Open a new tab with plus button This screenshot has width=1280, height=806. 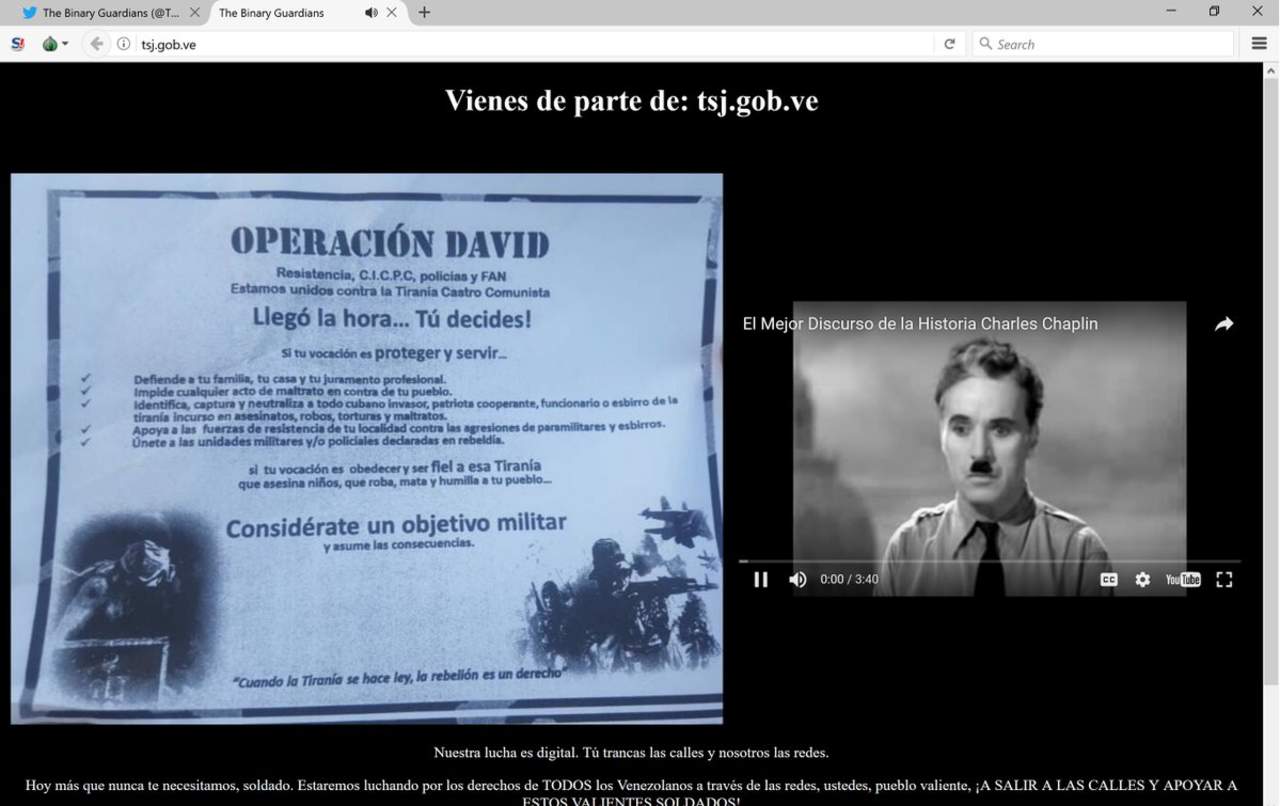click(424, 13)
